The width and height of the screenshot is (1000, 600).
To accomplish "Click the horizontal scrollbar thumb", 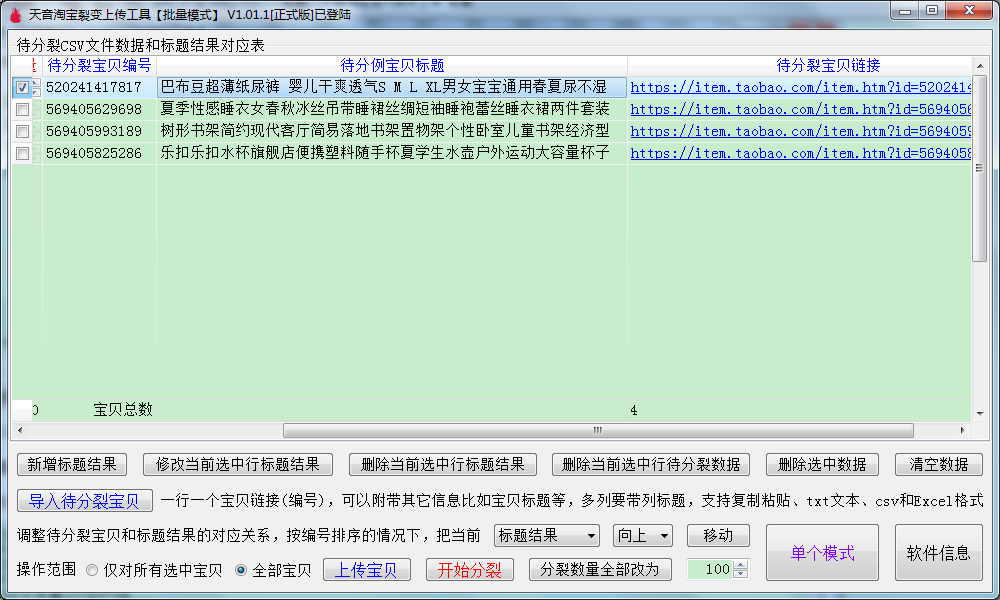I will [598, 431].
